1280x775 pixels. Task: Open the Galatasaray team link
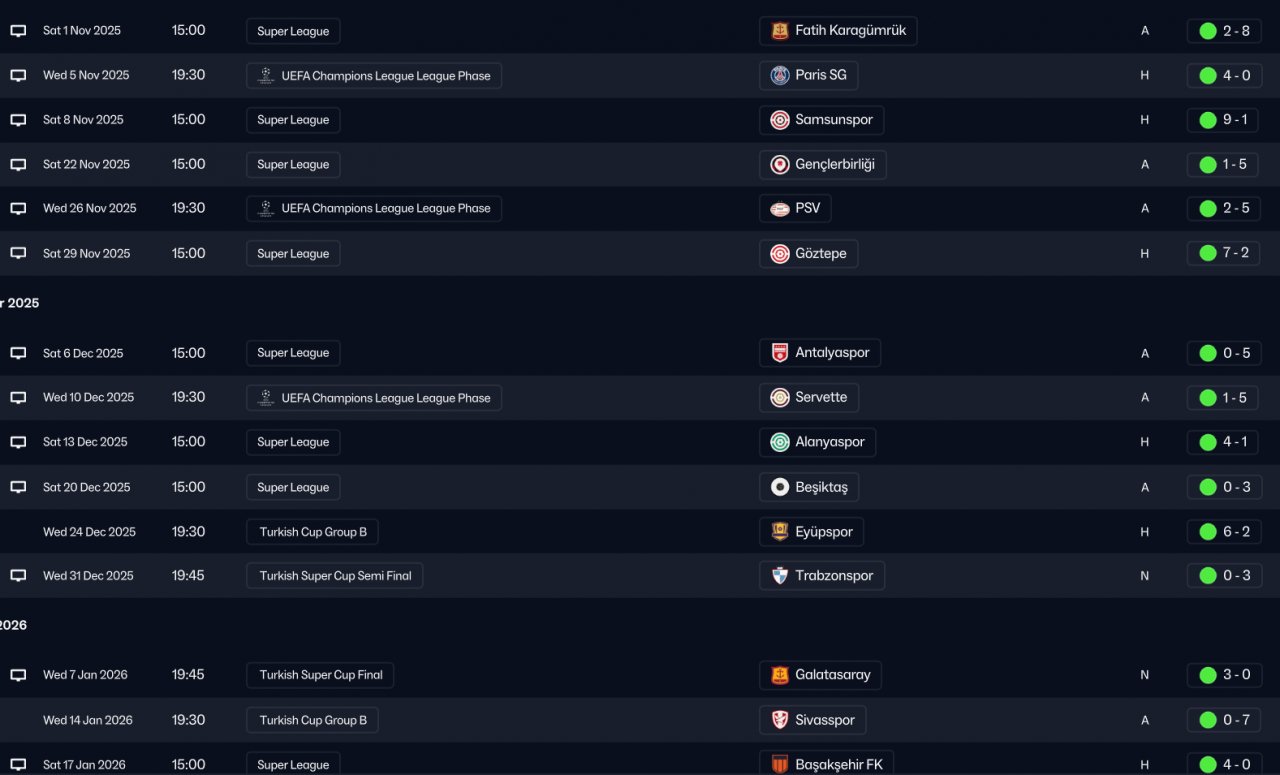click(x=832, y=675)
